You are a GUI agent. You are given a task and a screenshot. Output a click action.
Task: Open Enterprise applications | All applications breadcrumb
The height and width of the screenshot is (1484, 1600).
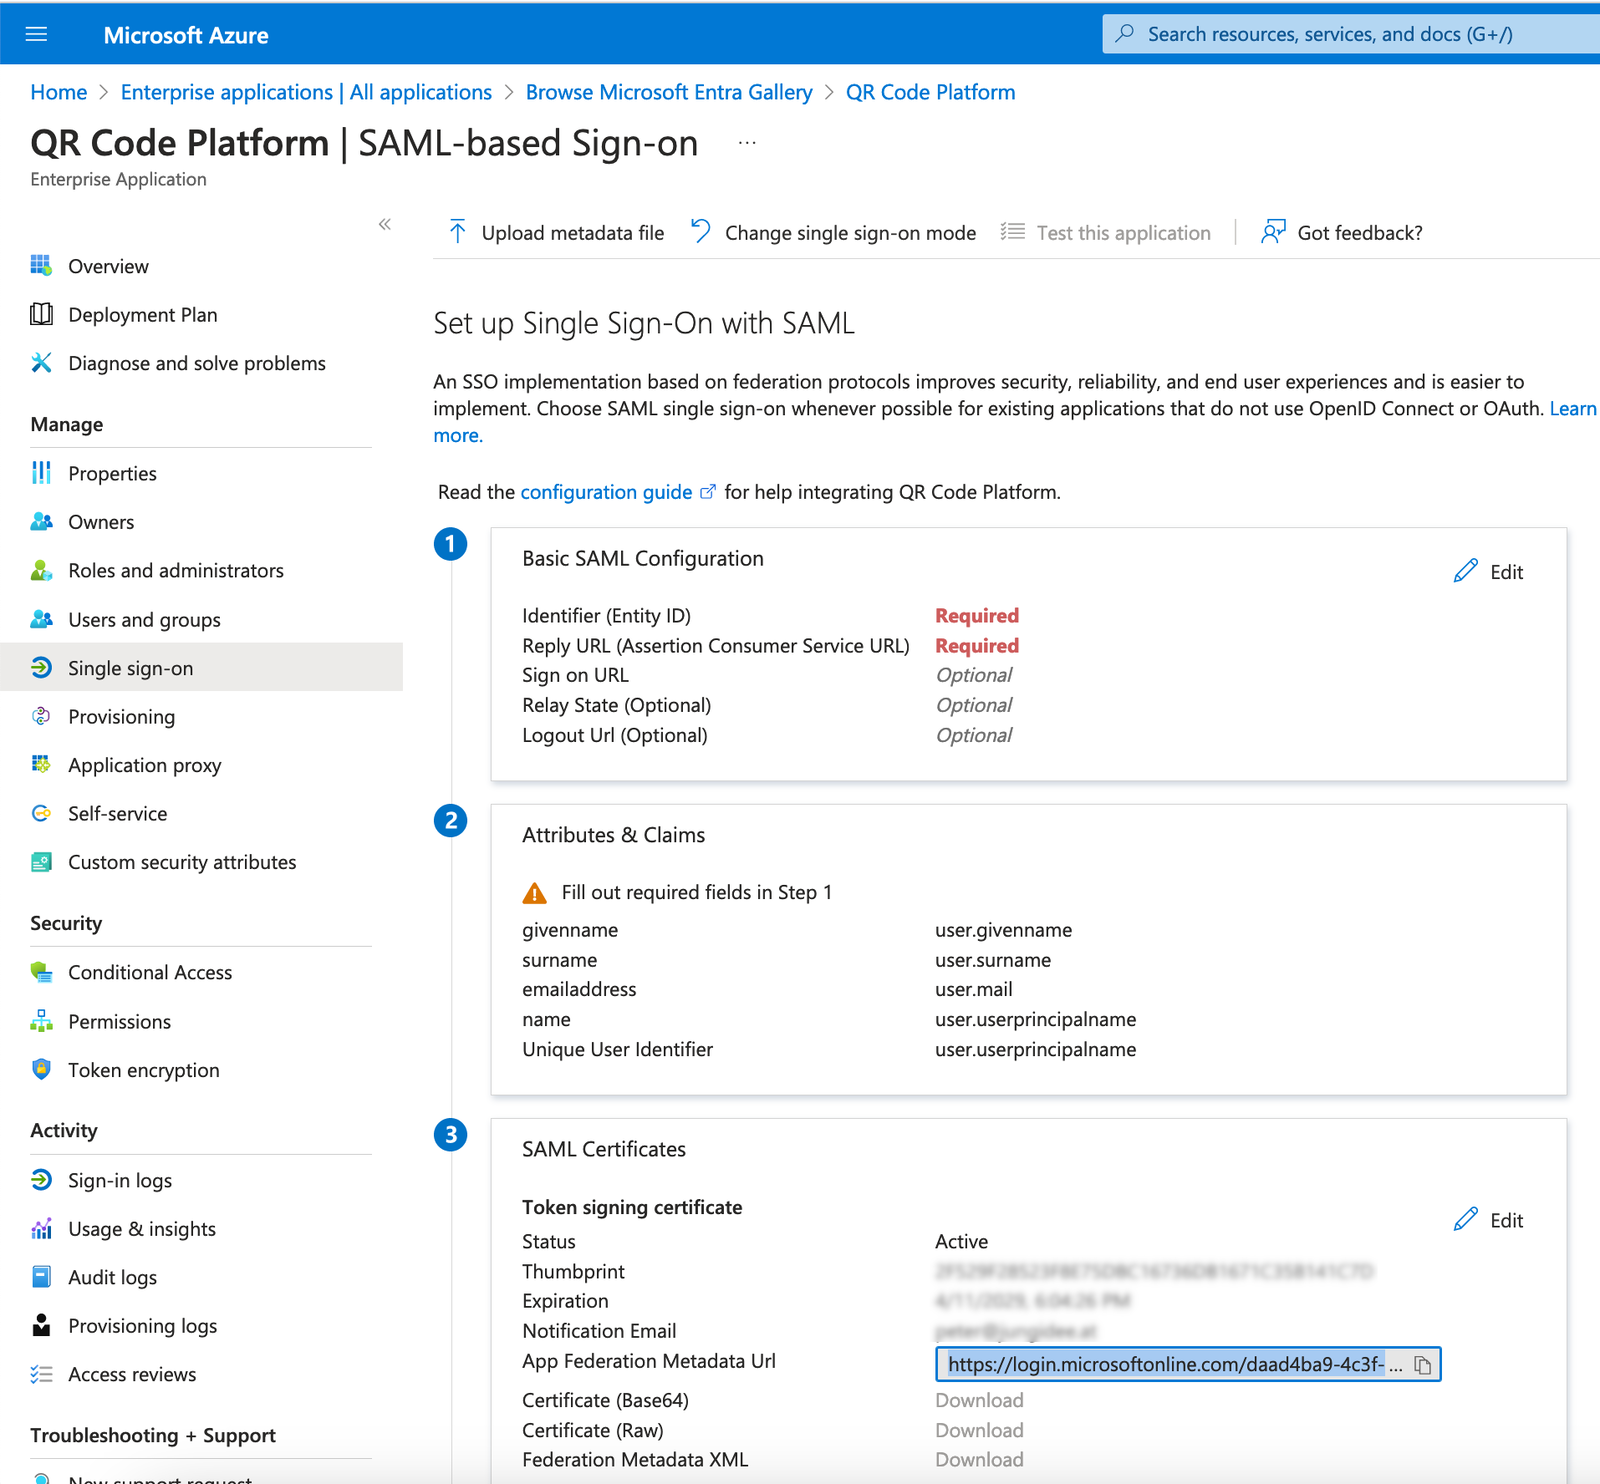[306, 92]
